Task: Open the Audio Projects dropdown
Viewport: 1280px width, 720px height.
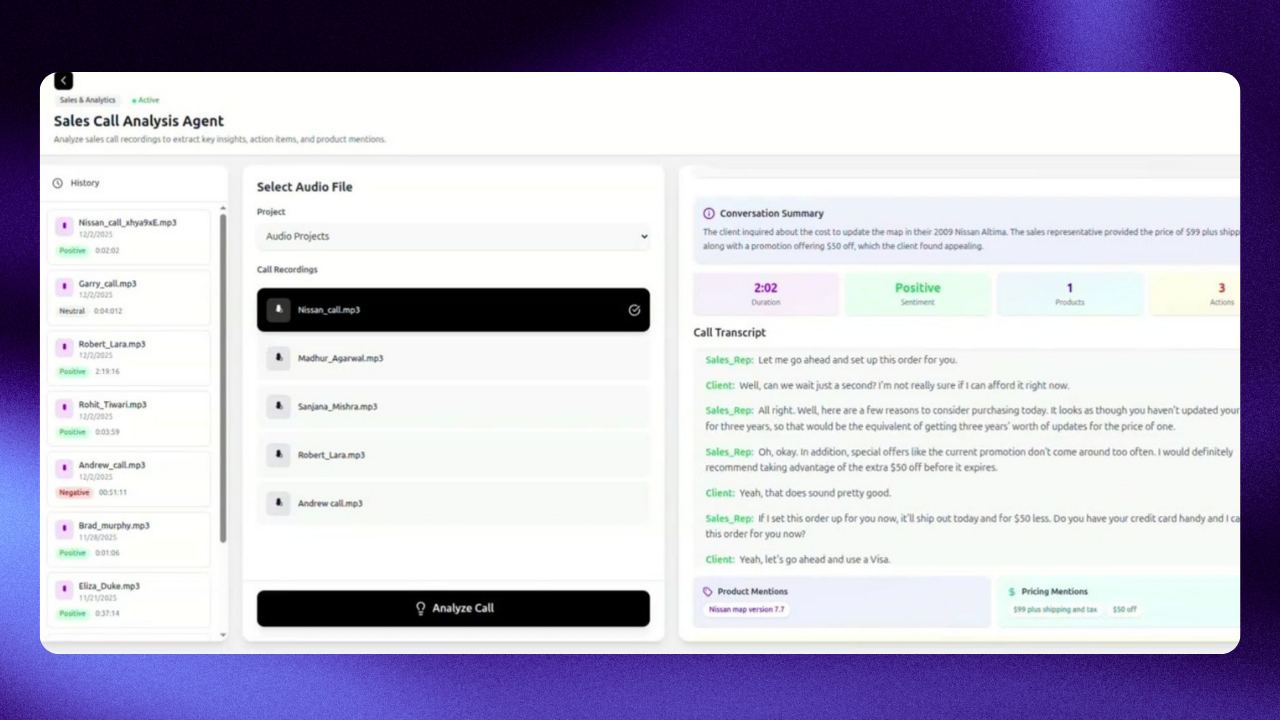Action: 453,236
